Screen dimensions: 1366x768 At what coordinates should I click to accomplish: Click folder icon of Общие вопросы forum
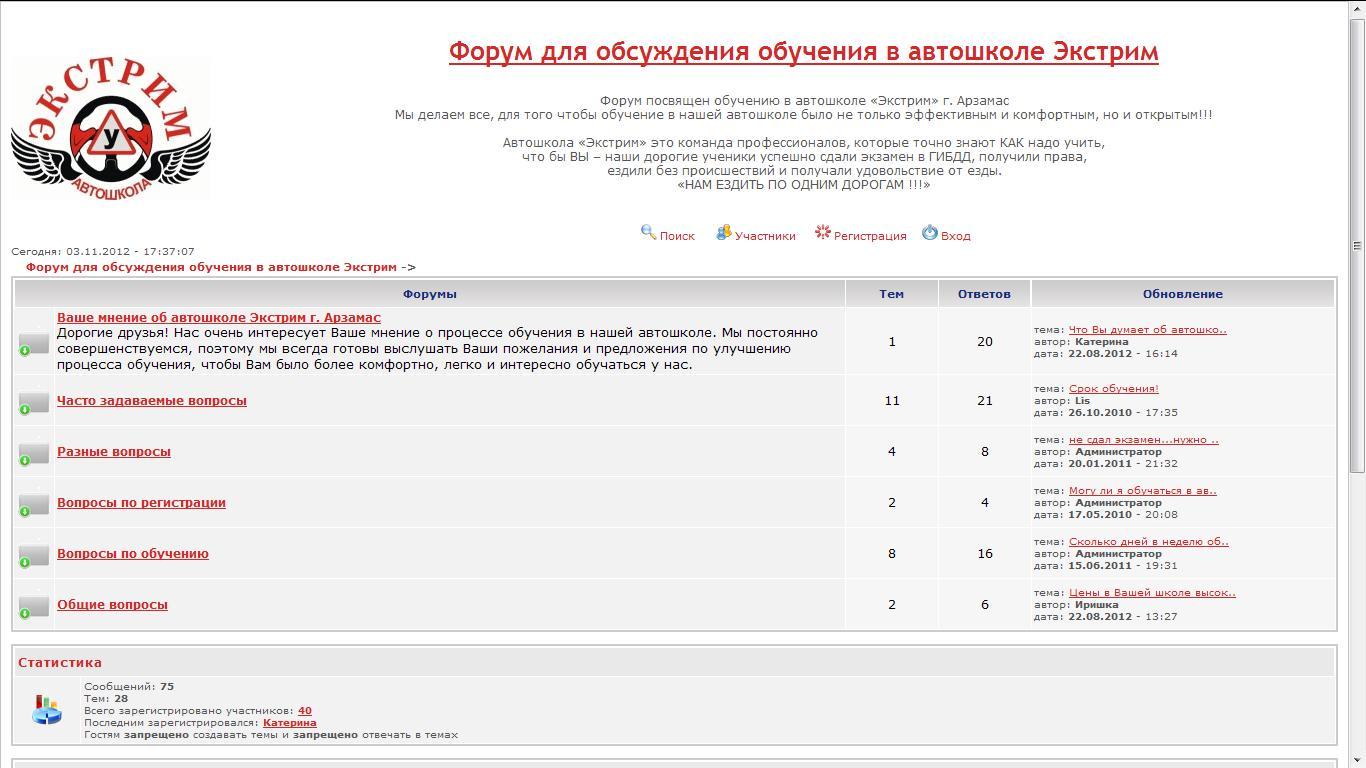34,606
